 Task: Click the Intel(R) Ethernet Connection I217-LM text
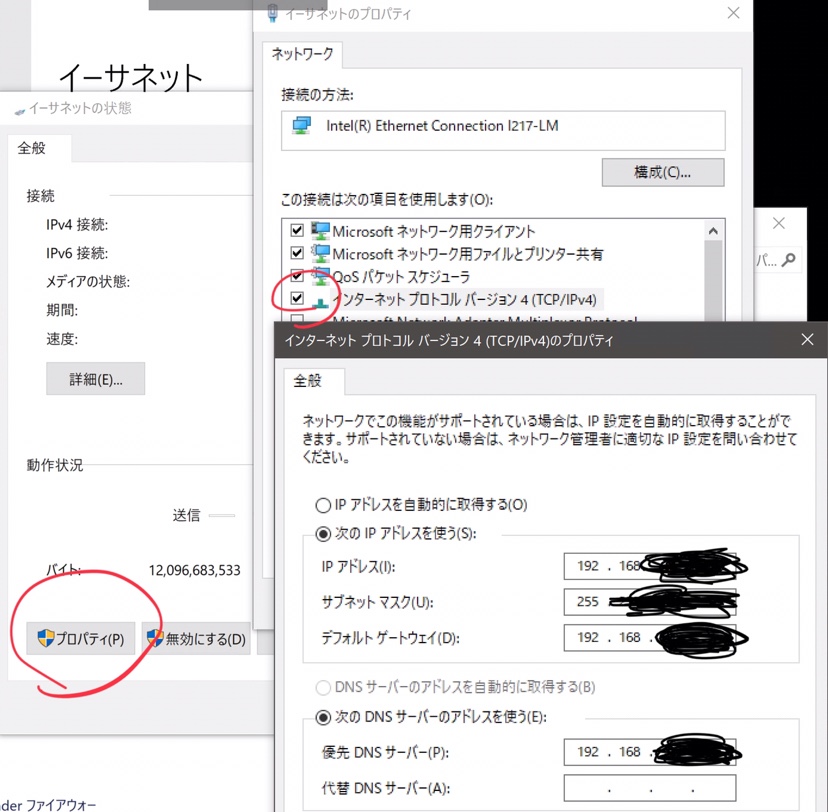(x=442, y=126)
